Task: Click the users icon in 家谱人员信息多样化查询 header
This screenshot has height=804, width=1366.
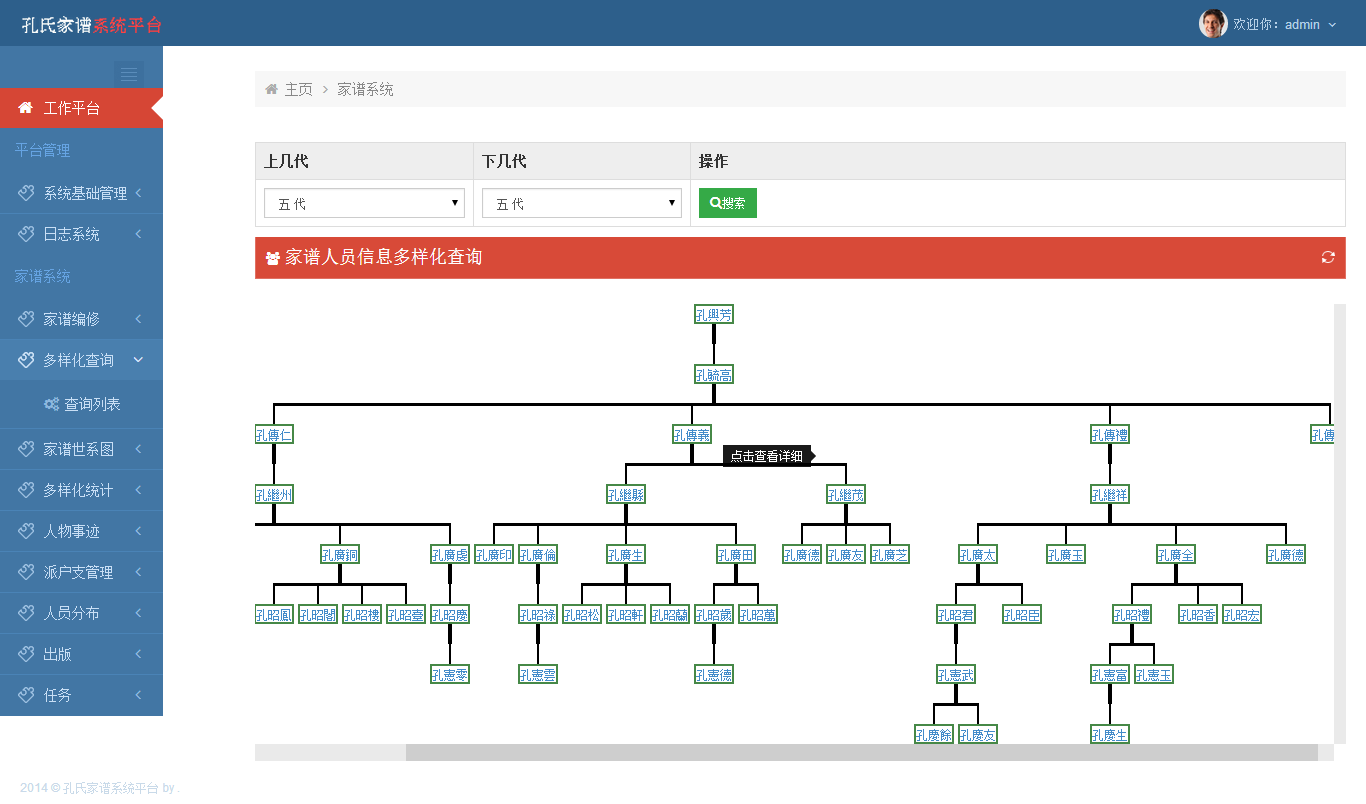Action: [x=273, y=258]
